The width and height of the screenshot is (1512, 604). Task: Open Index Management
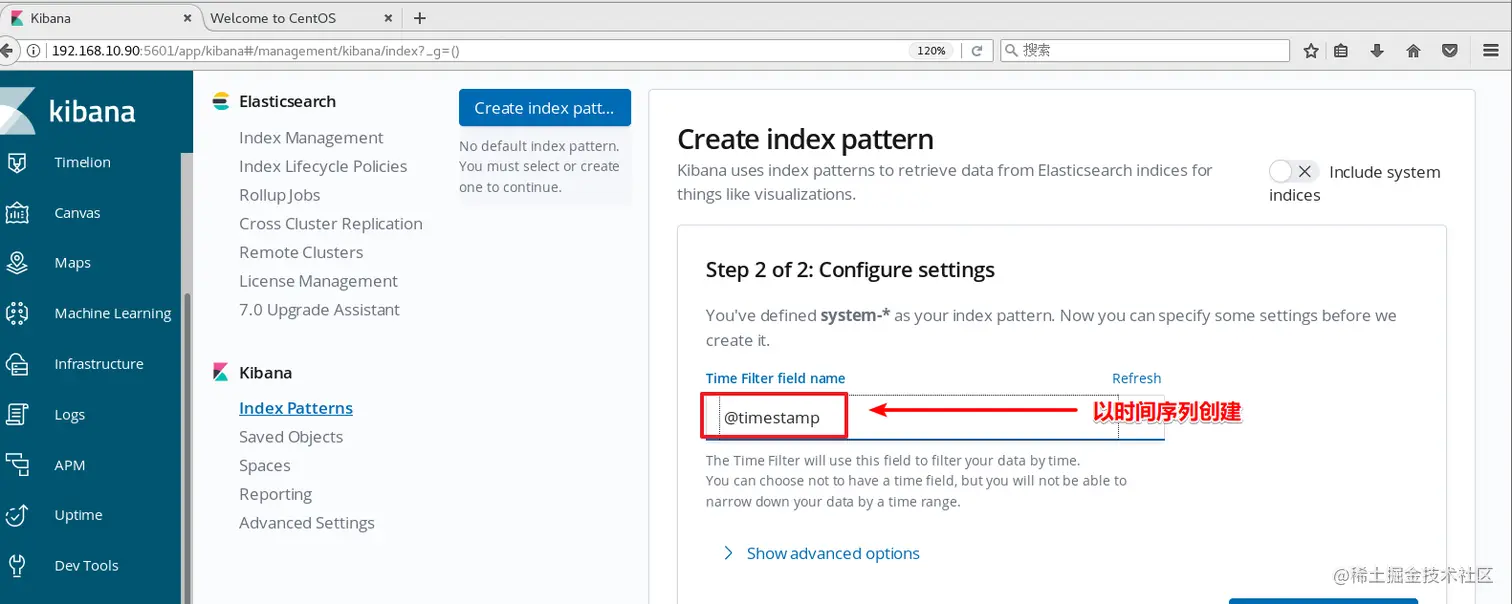[x=311, y=138]
